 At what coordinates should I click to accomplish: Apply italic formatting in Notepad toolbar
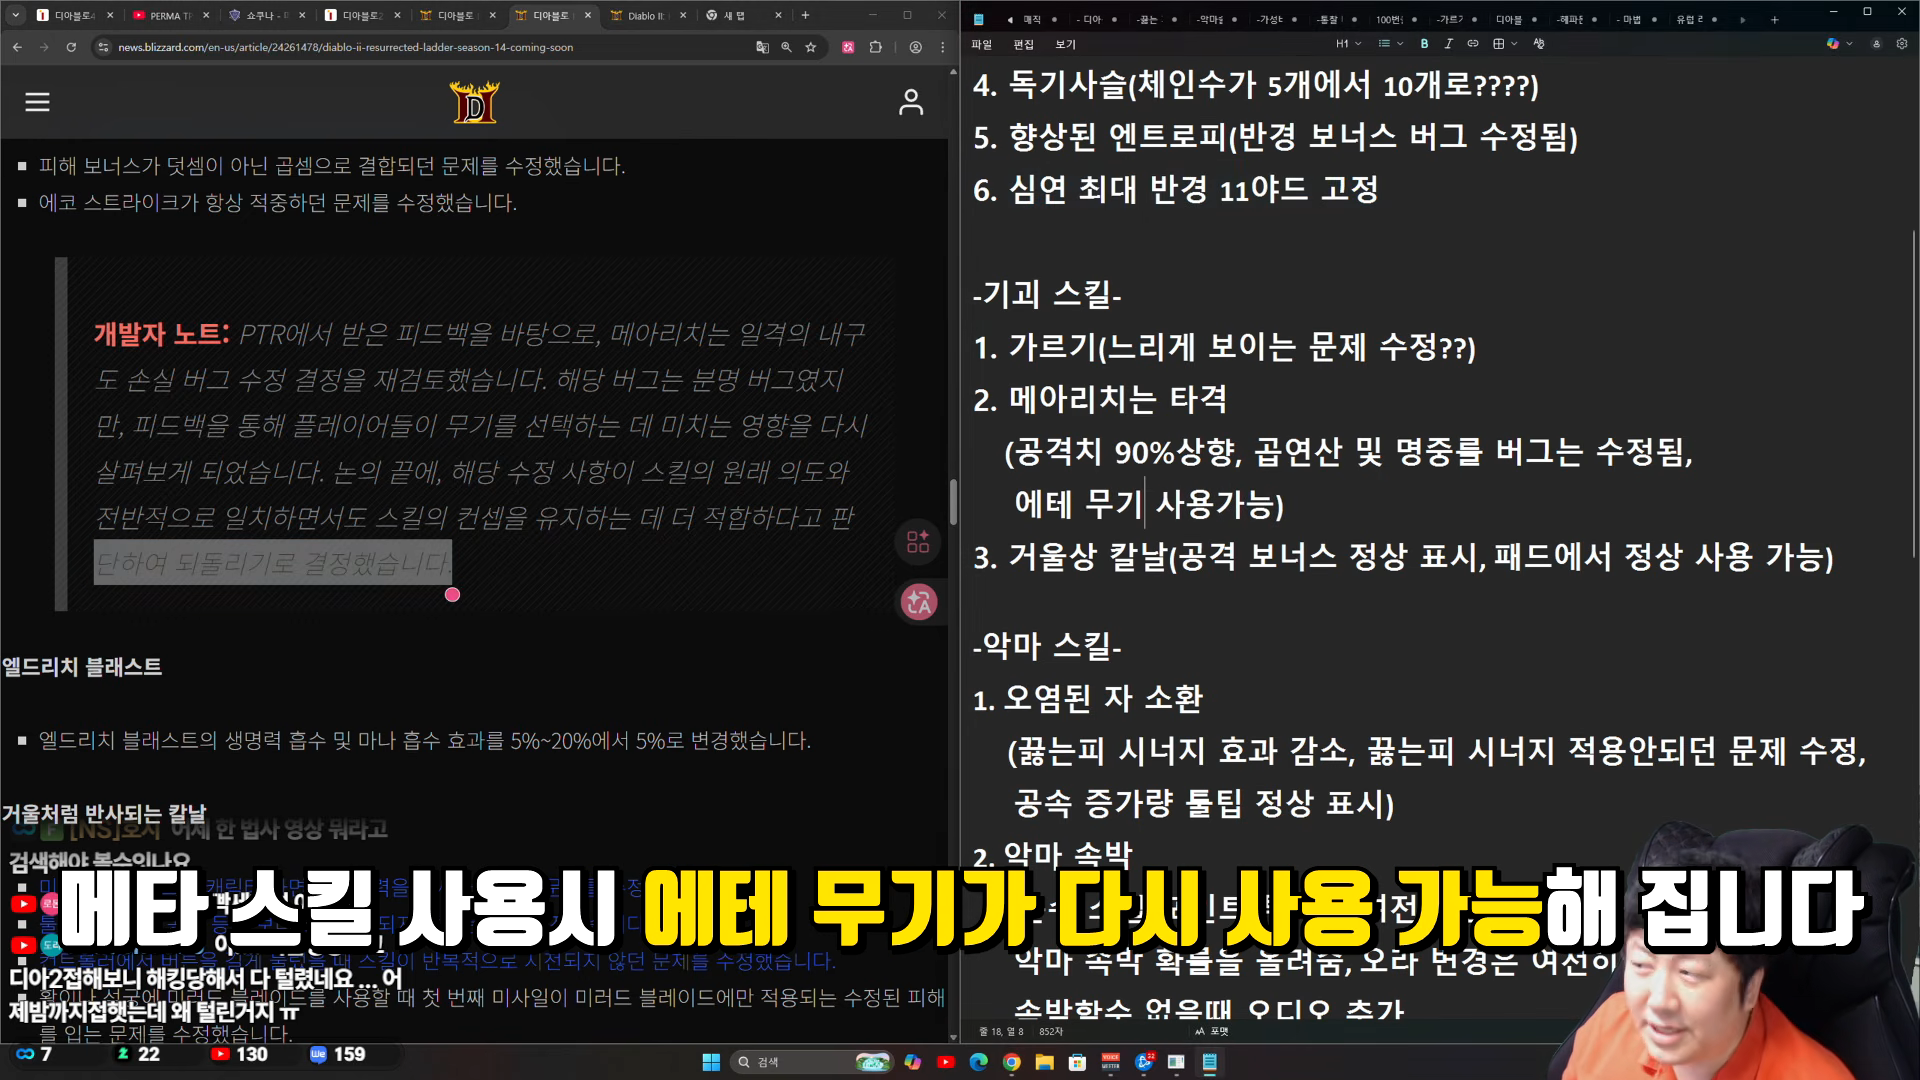(1448, 44)
